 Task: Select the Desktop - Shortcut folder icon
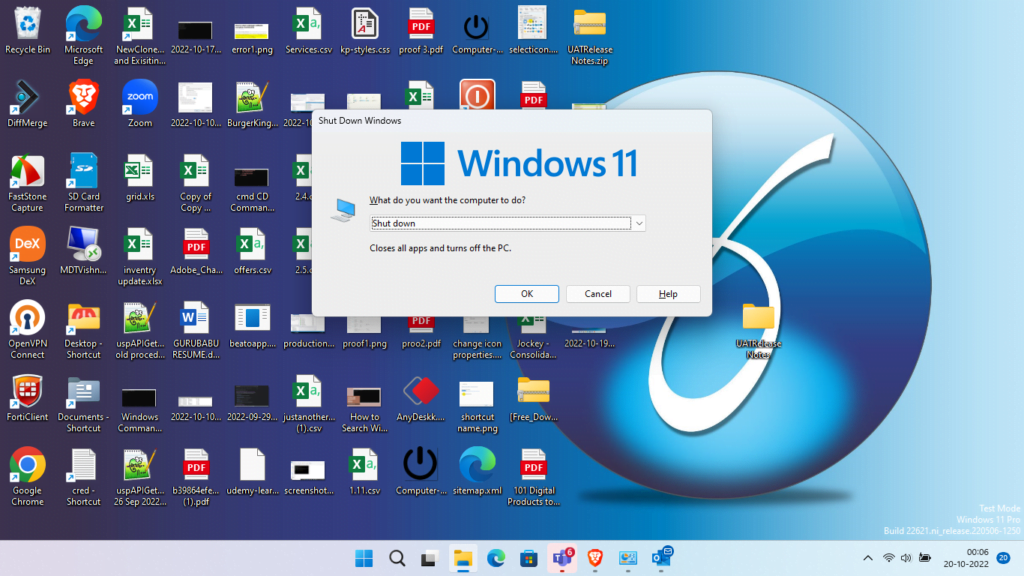click(x=84, y=330)
